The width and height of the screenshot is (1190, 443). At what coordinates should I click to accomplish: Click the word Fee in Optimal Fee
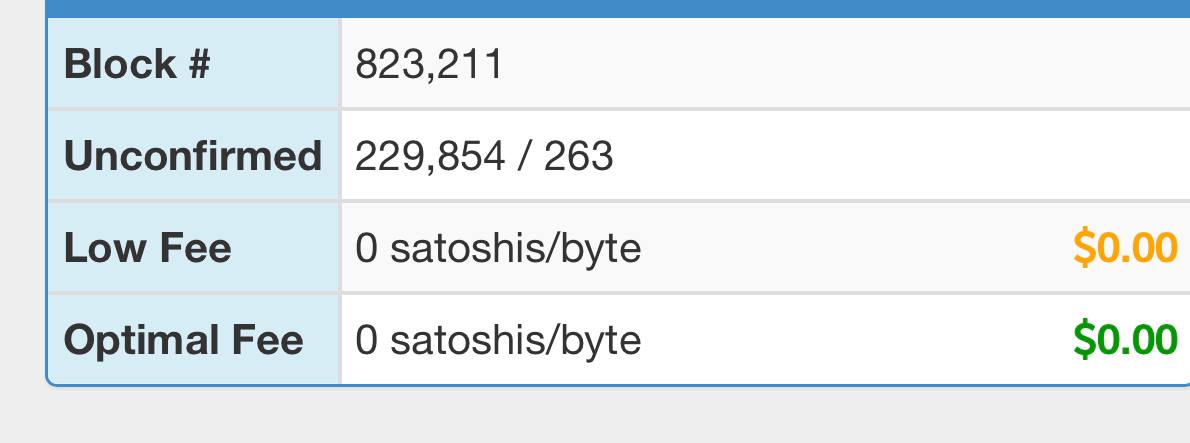(269, 340)
